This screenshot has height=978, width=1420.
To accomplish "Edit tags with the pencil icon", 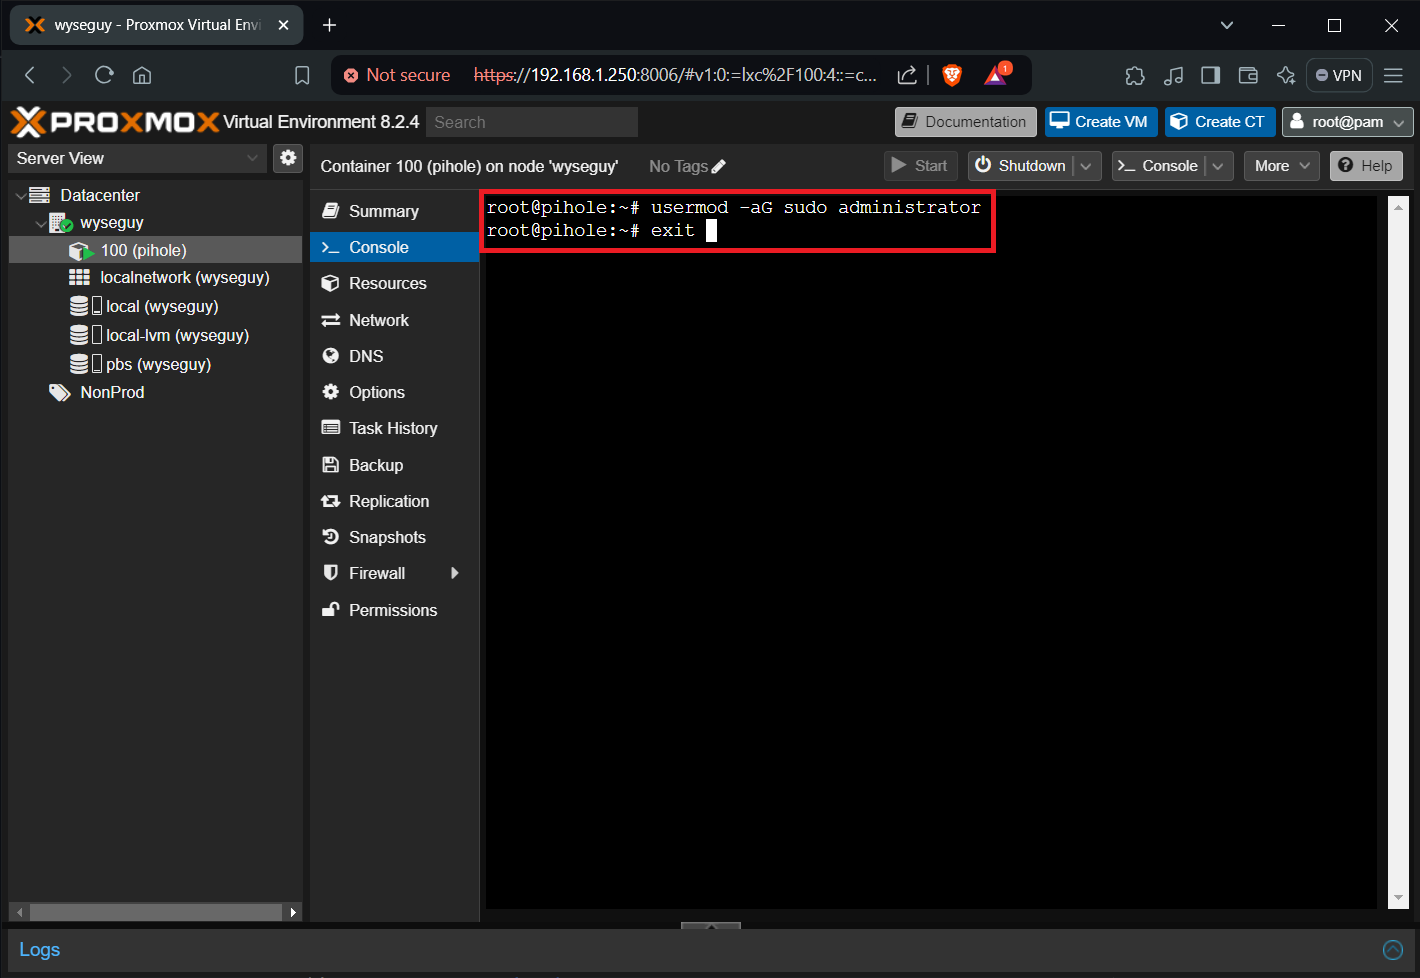I will pyautogui.click(x=718, y=167).
